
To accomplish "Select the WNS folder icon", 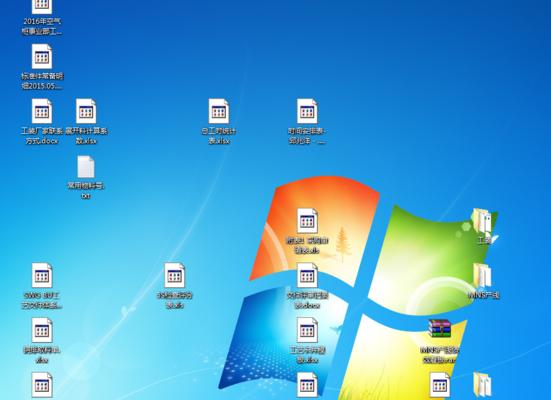I will click(484, 281).
